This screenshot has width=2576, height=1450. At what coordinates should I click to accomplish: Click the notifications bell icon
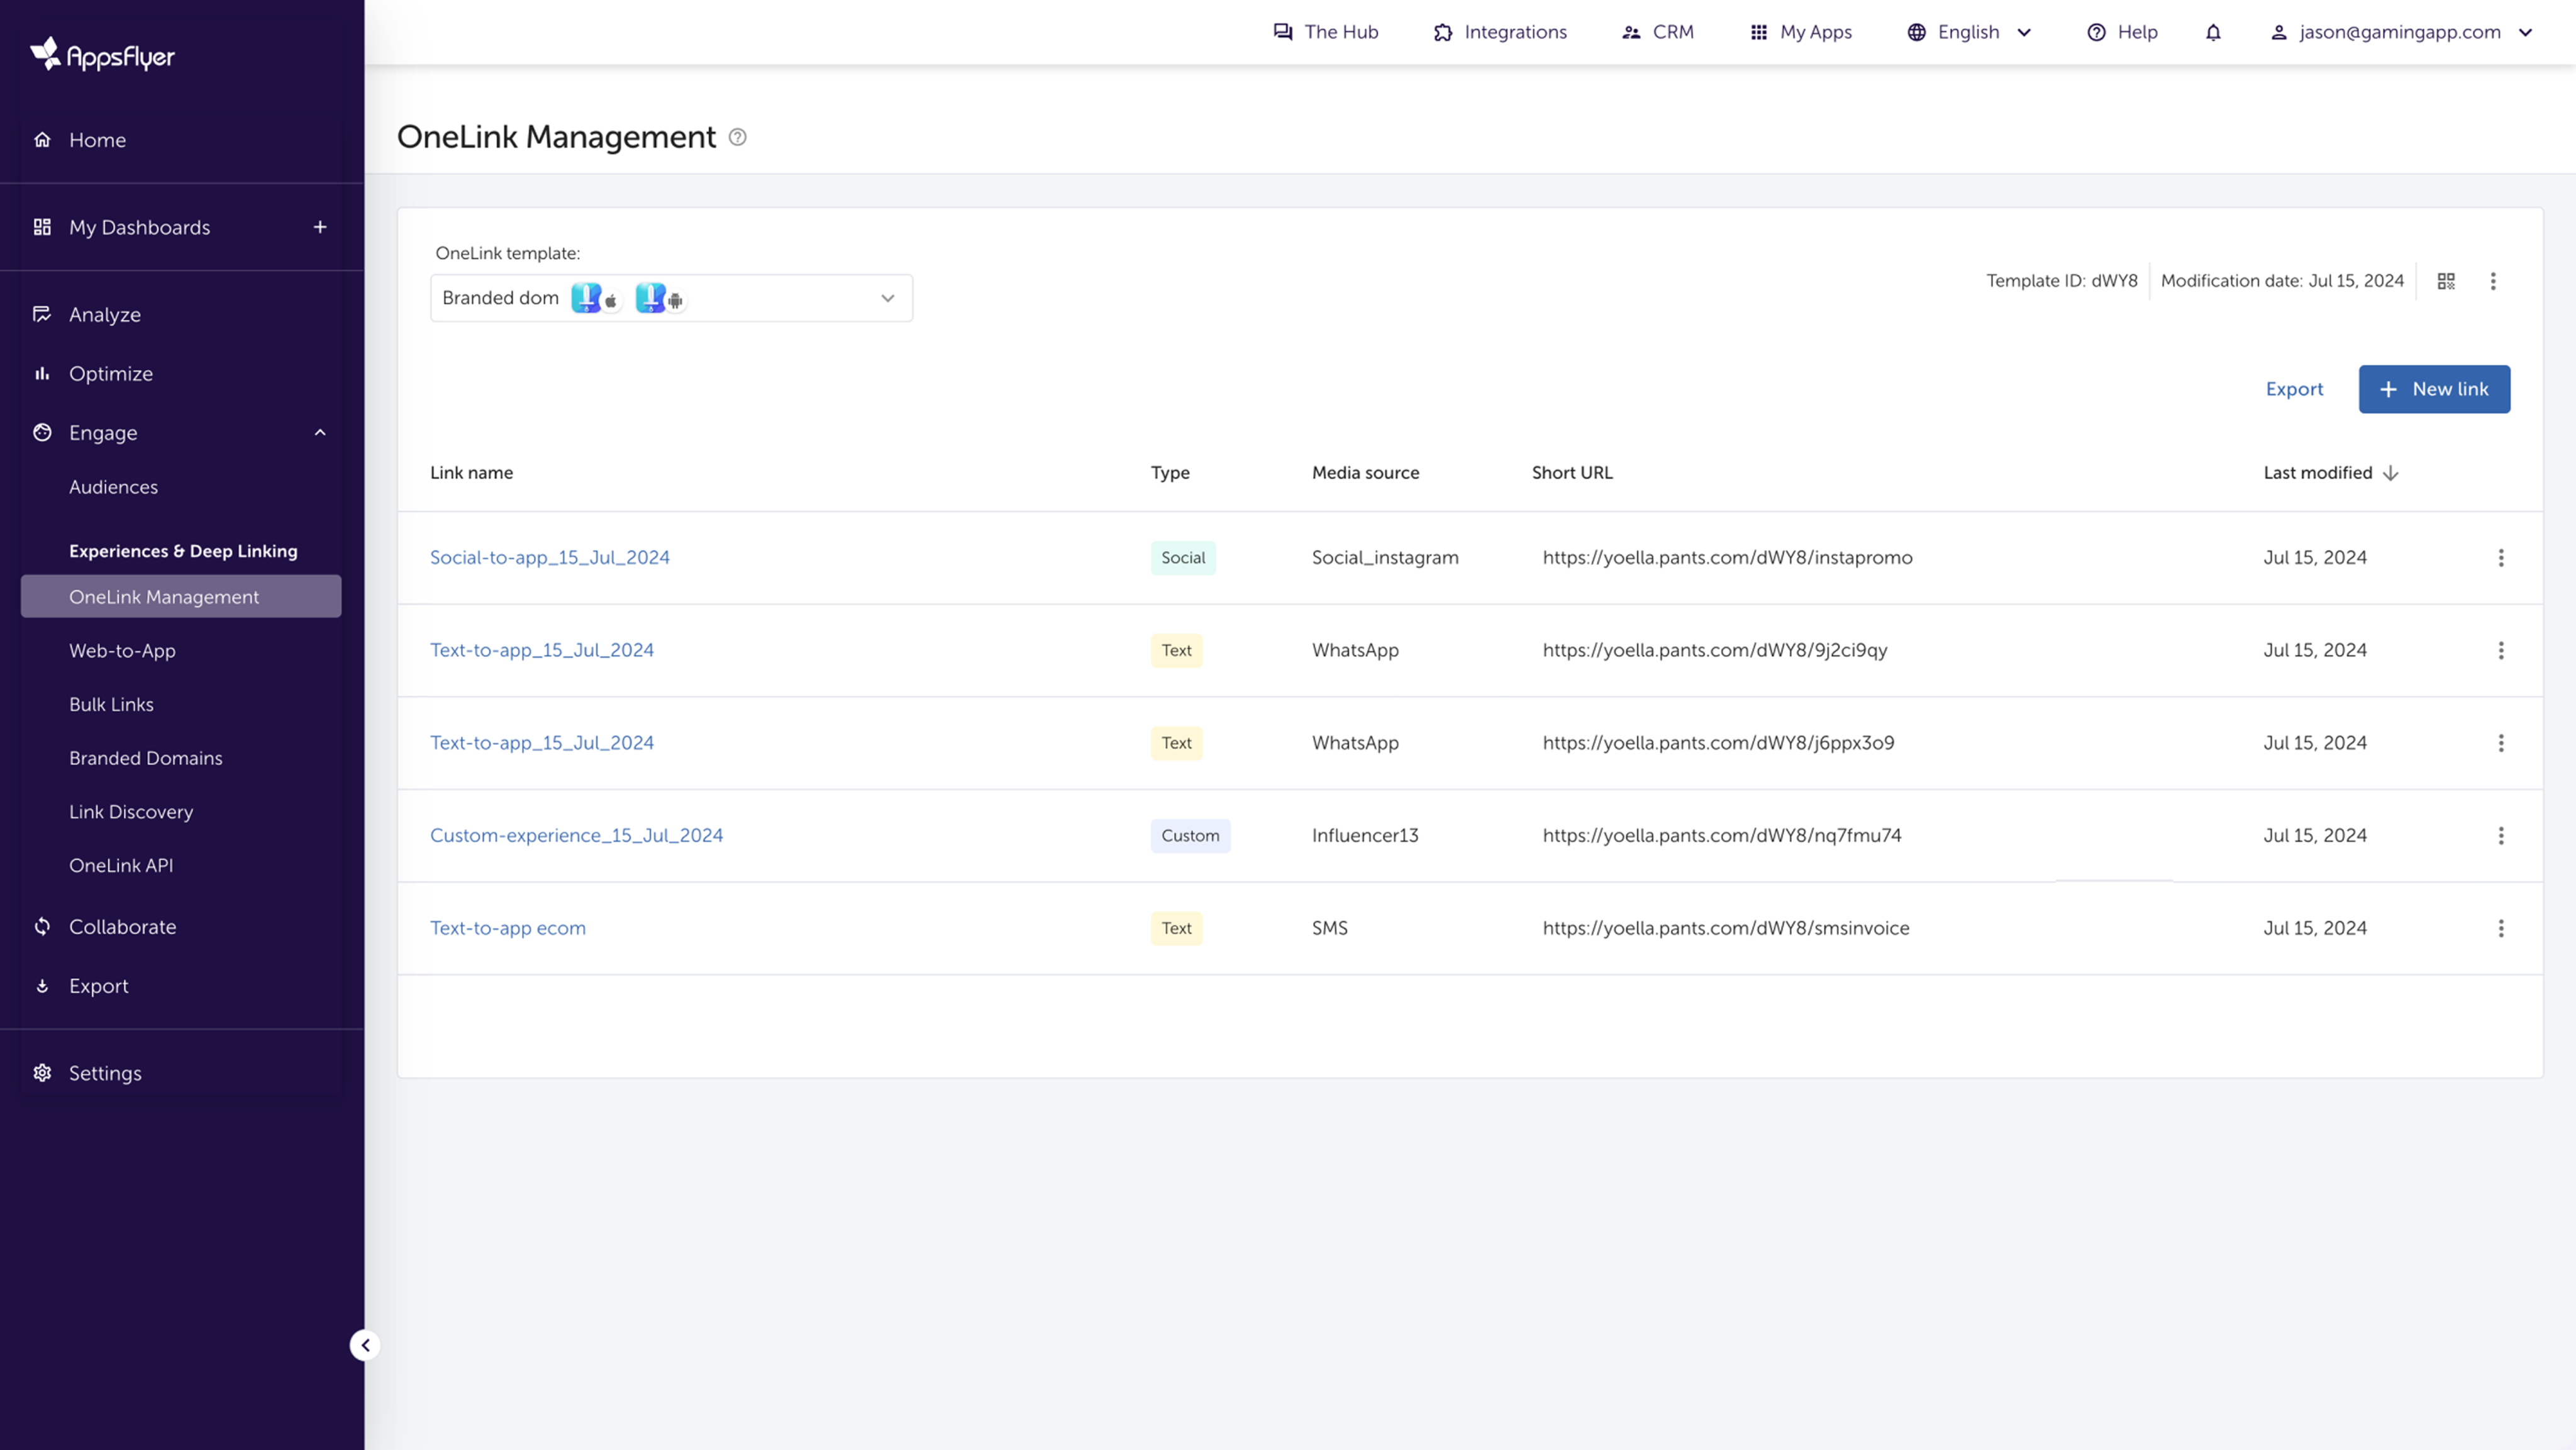[x=2213, y=32]
